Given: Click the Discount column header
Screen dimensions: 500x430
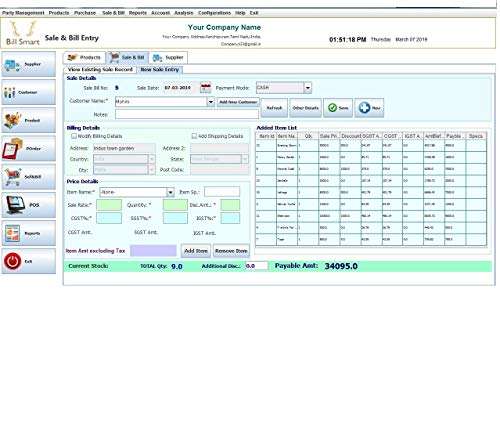Looking at the screenshot, I should [350, 136].
